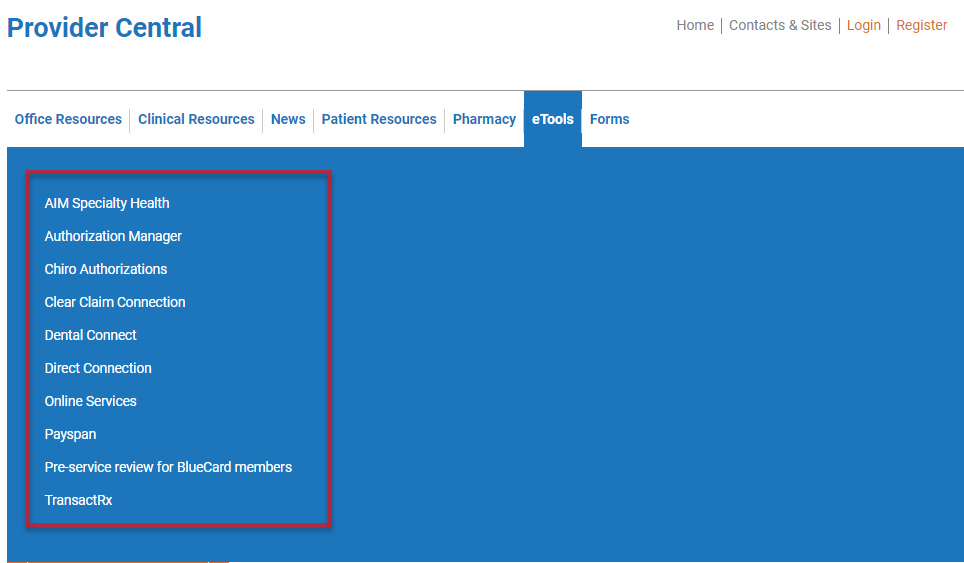This screenshot has width=964, height=563.
Task: Click the Login link
Action: 863,25
